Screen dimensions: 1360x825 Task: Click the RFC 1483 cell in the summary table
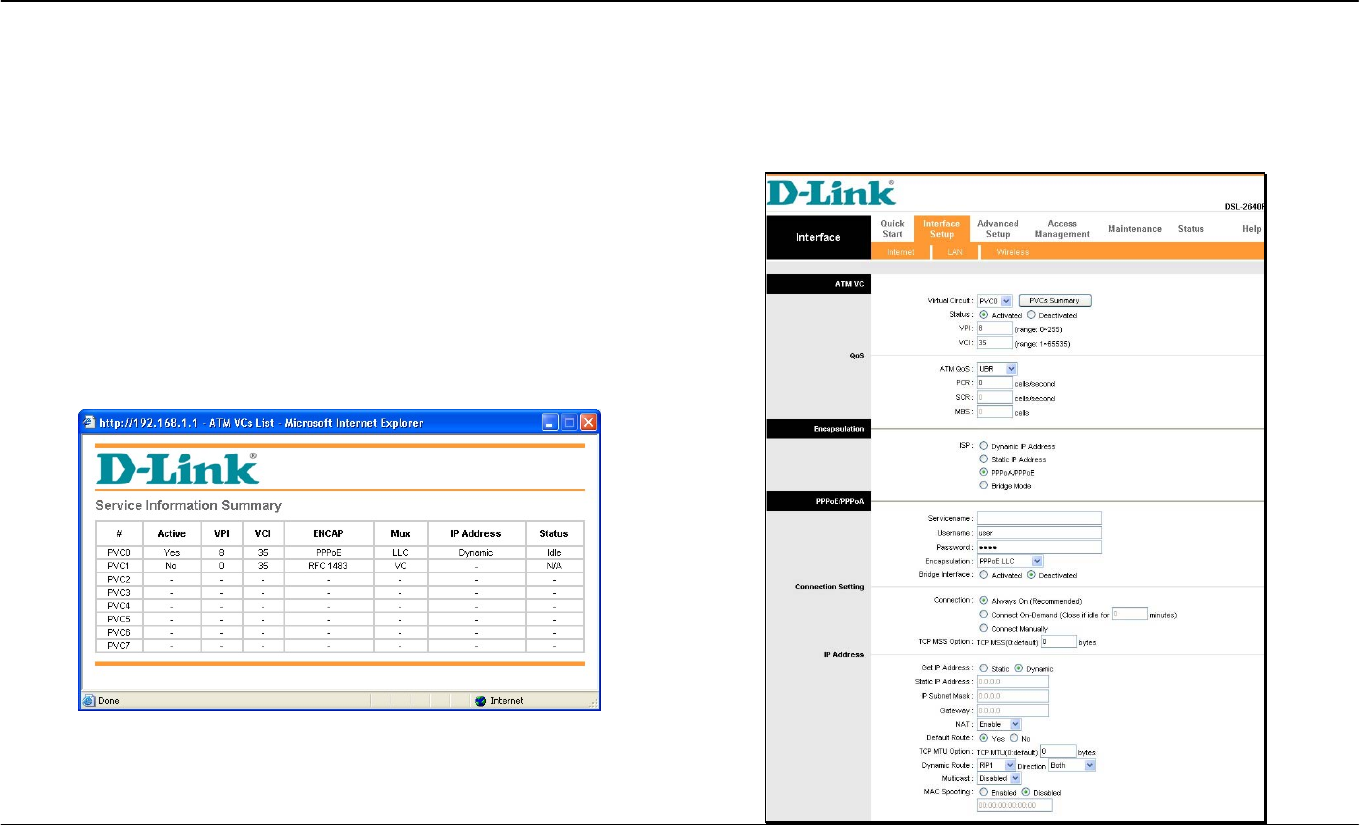click(x=327, y=565)
